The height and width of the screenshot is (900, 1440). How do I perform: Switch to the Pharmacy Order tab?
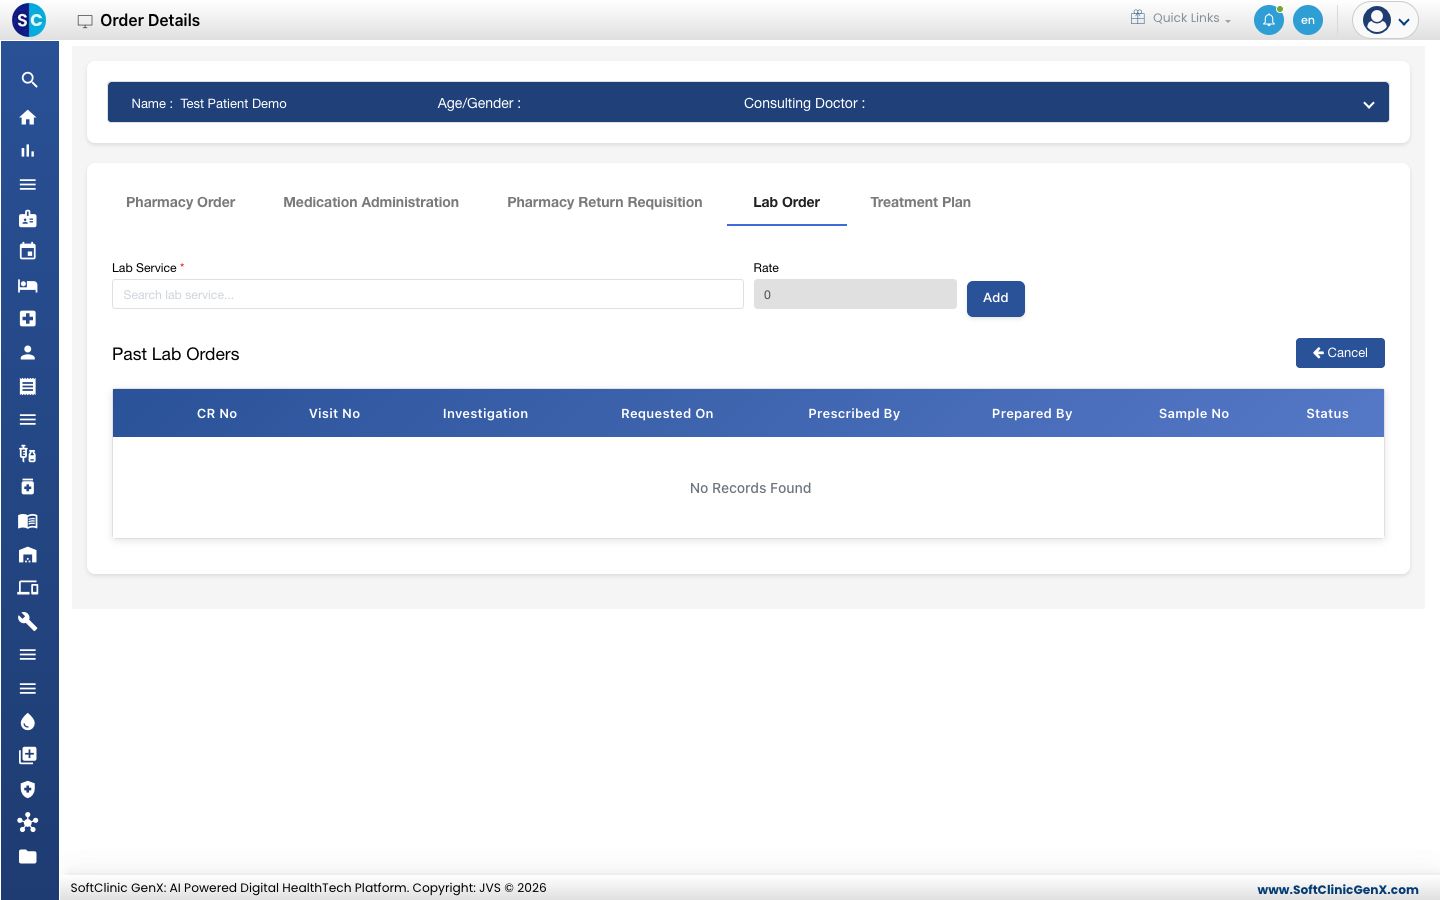tap(180, 202)
